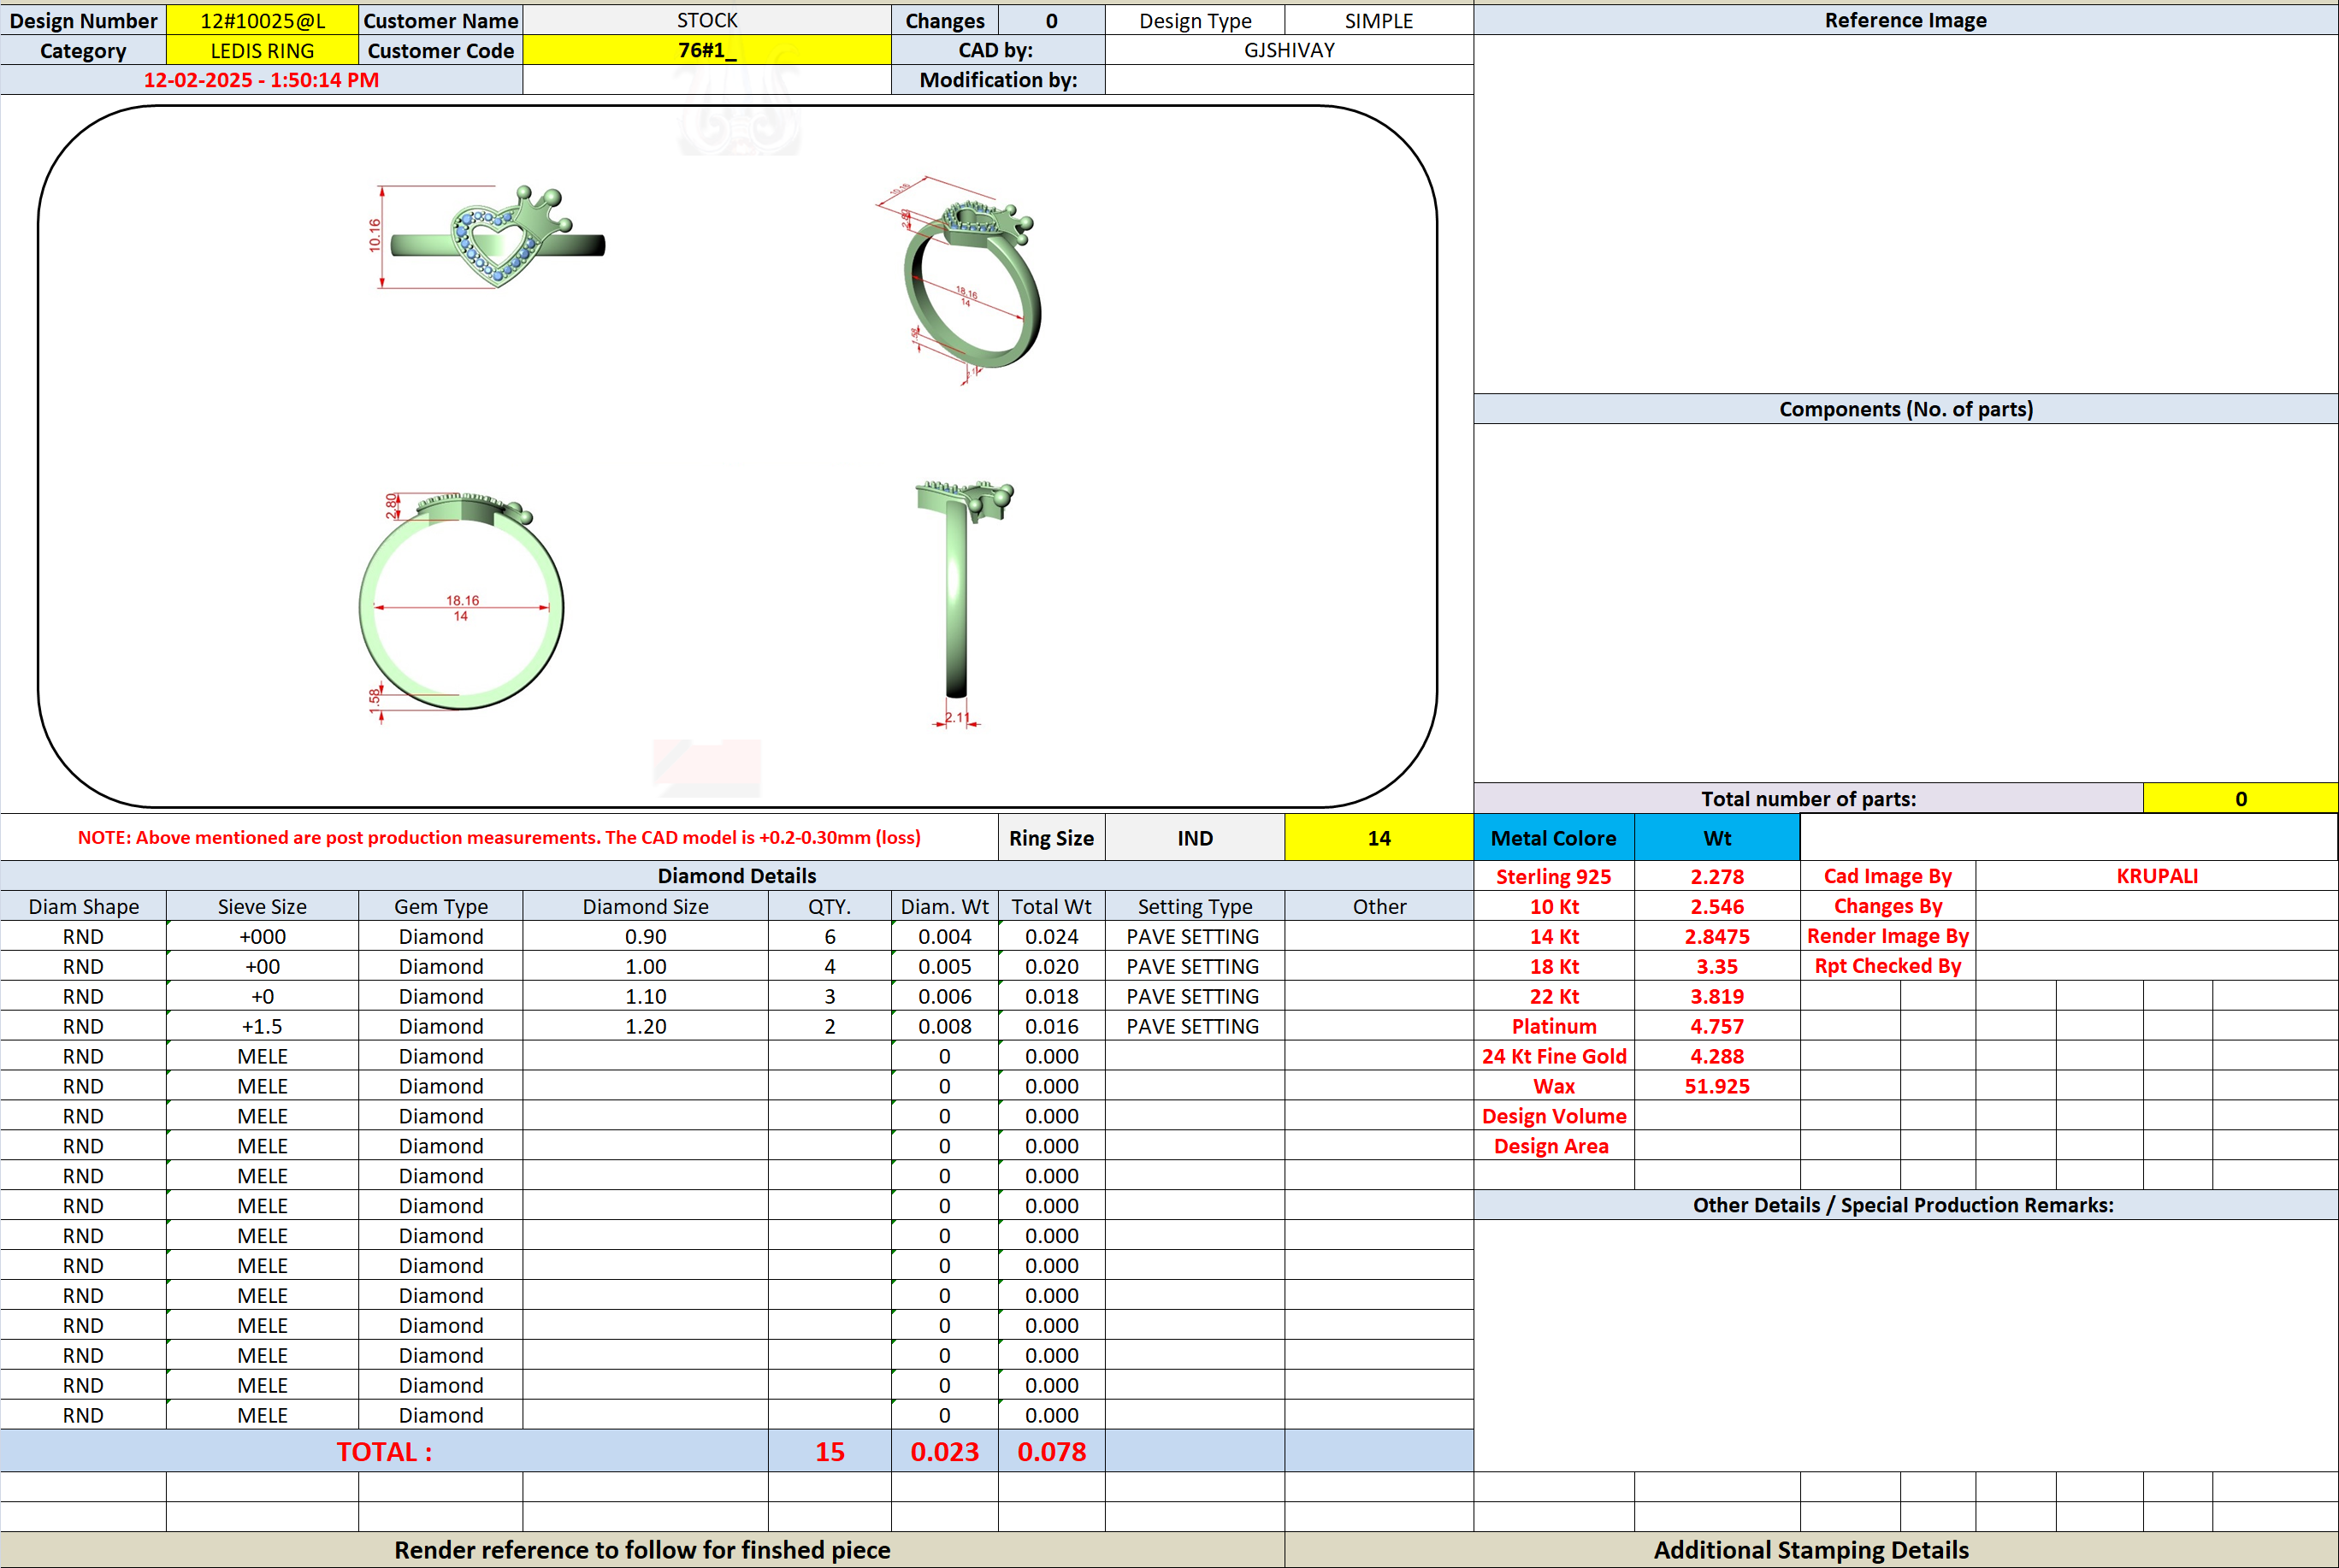Select the SIMPLE design type cell

pos(1378,20)
